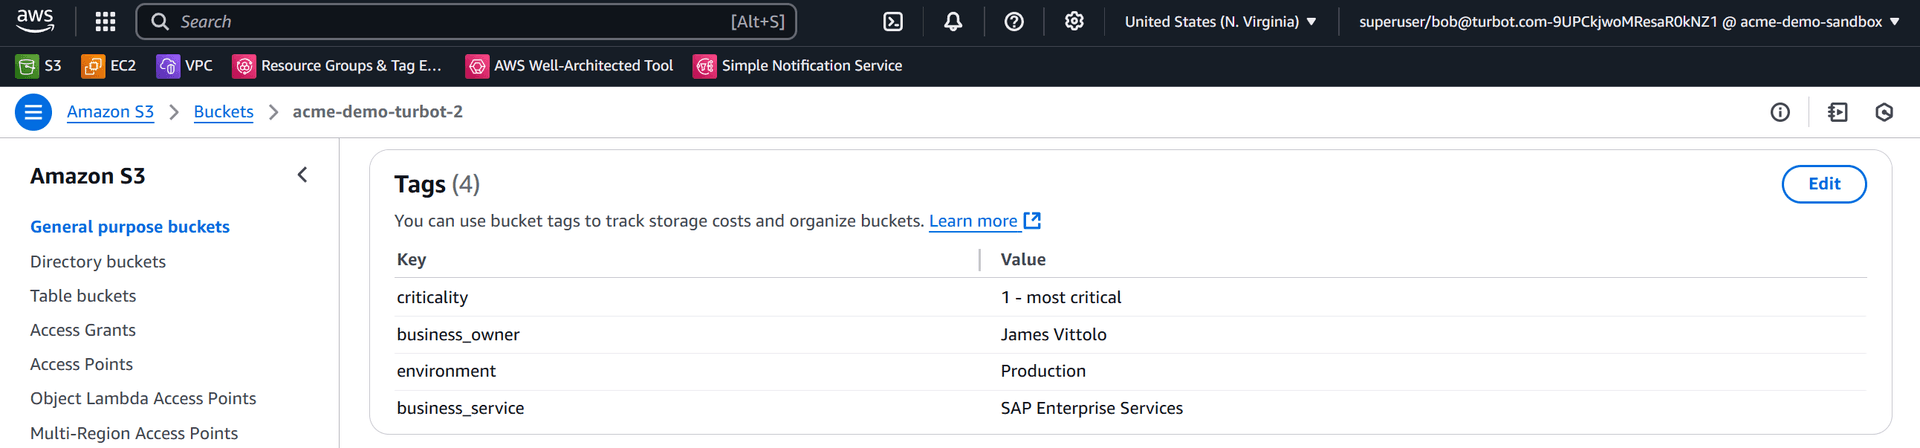This screenshot has width=1920, height=448.
Task: Click the criticality tag key
Action: (432, 298)
